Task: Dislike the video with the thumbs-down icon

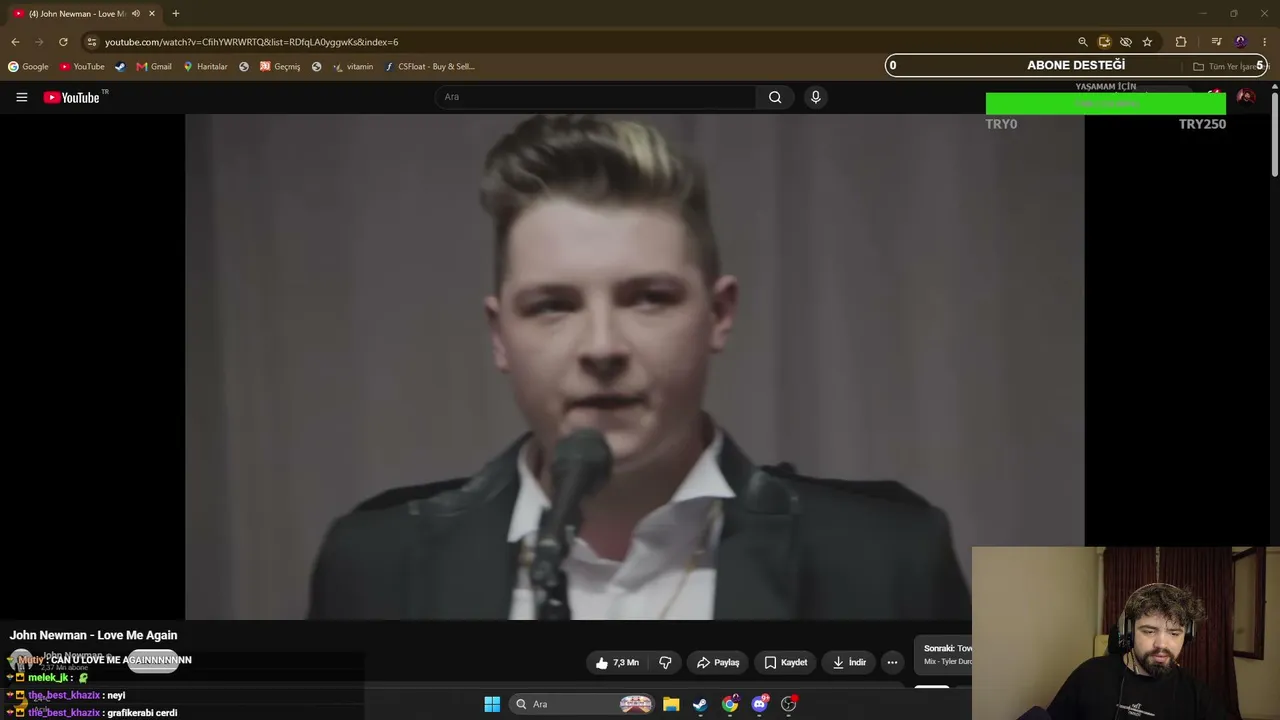Action: [x=665, y=662]
